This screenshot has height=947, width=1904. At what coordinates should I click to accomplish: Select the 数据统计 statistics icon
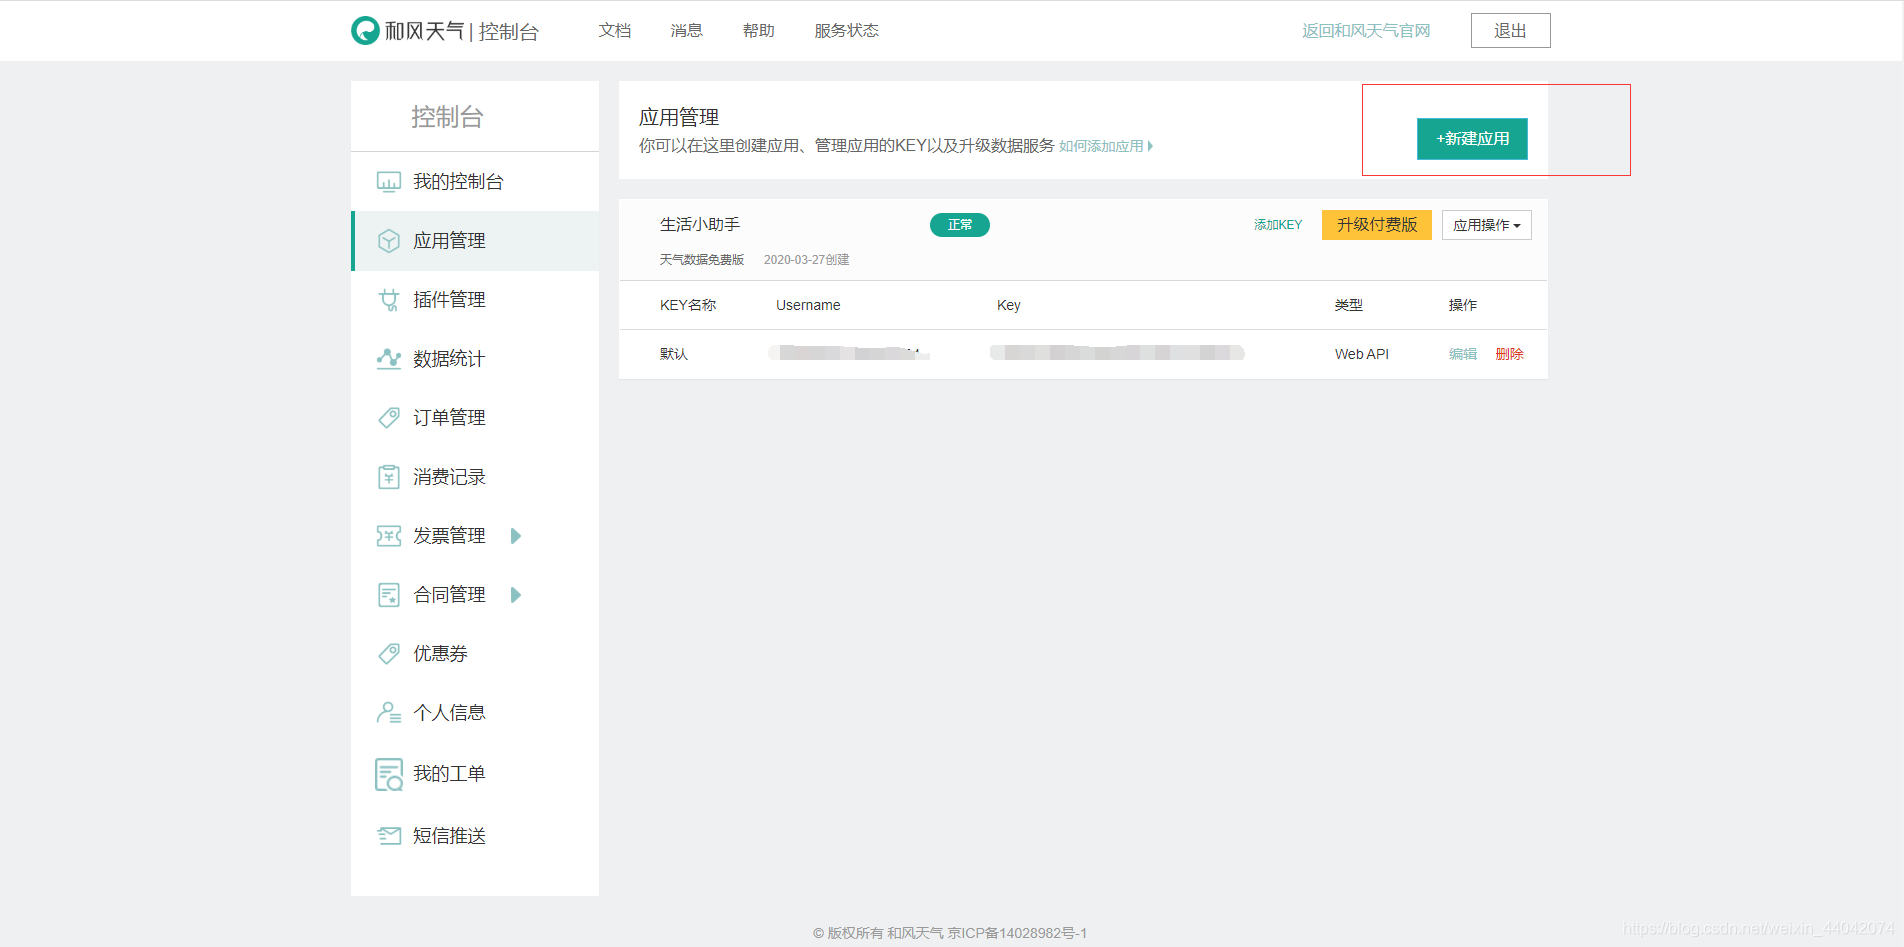click(x=389, y=358)
